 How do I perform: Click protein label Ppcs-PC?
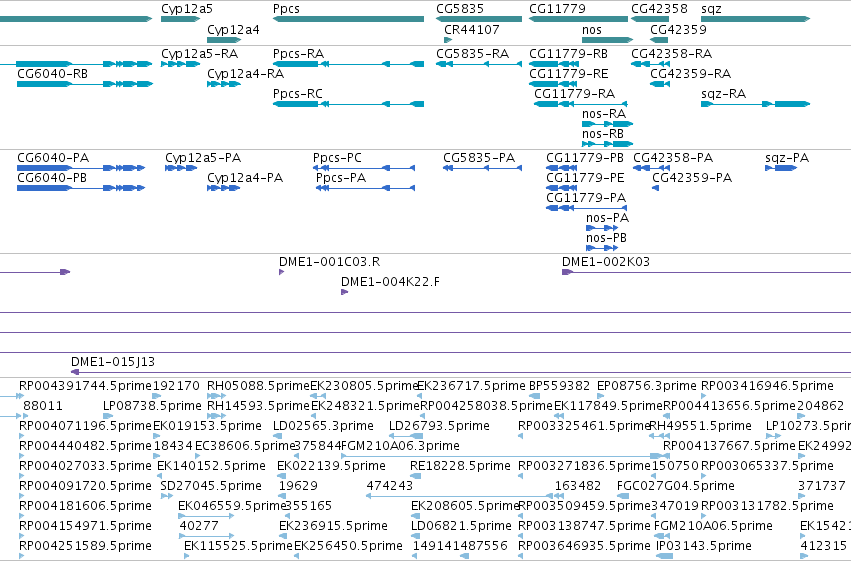point(337,158)
